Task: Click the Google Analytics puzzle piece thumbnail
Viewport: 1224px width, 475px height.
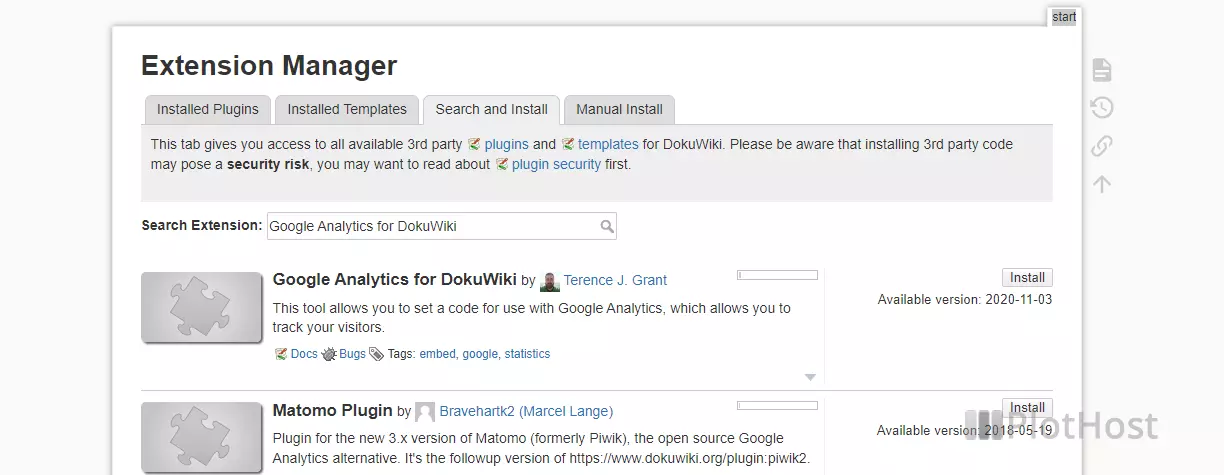Action: [x=201, y=306]
